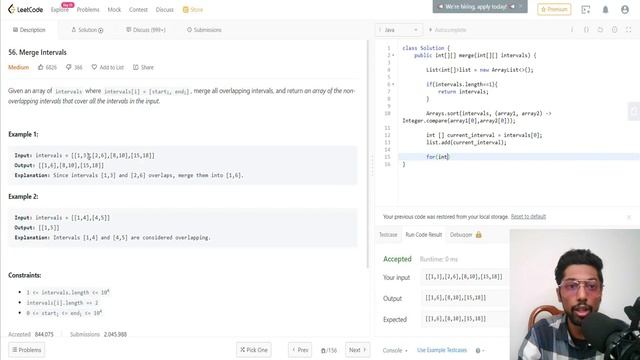640x360 pixels.
Task: Switch to the Submissions tab
Action: tap(204, 30)
